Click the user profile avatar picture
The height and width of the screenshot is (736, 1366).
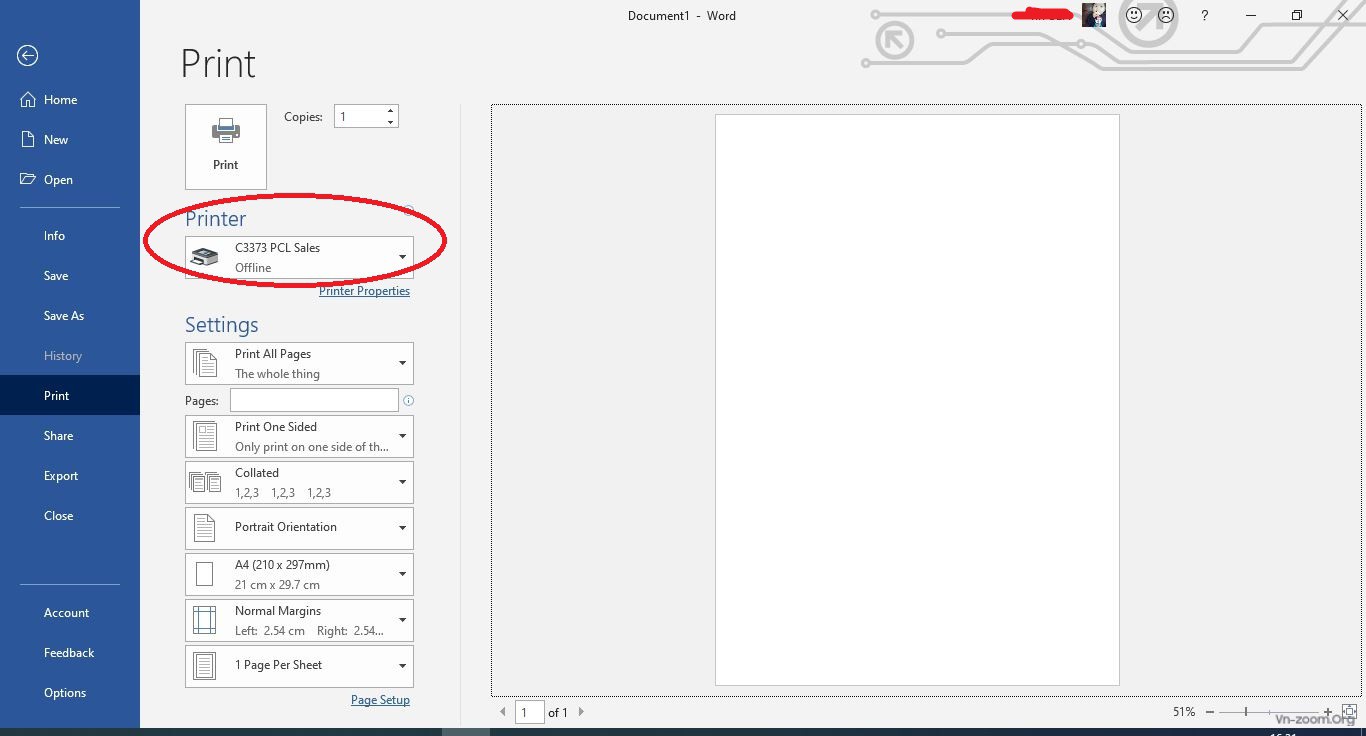point(1094,15)
